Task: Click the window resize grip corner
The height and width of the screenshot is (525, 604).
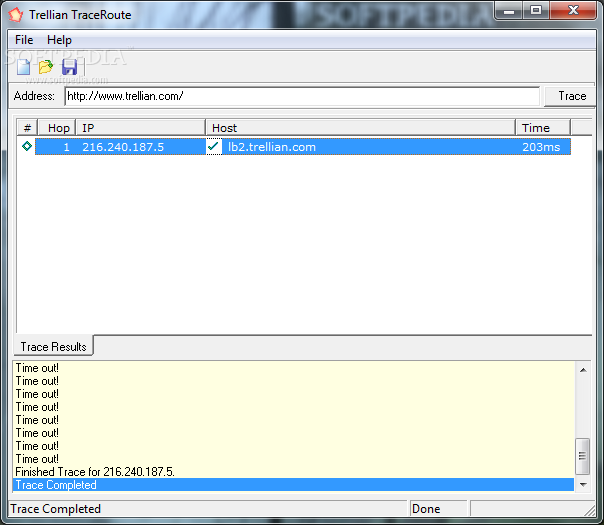Action: tap(590, 510)
